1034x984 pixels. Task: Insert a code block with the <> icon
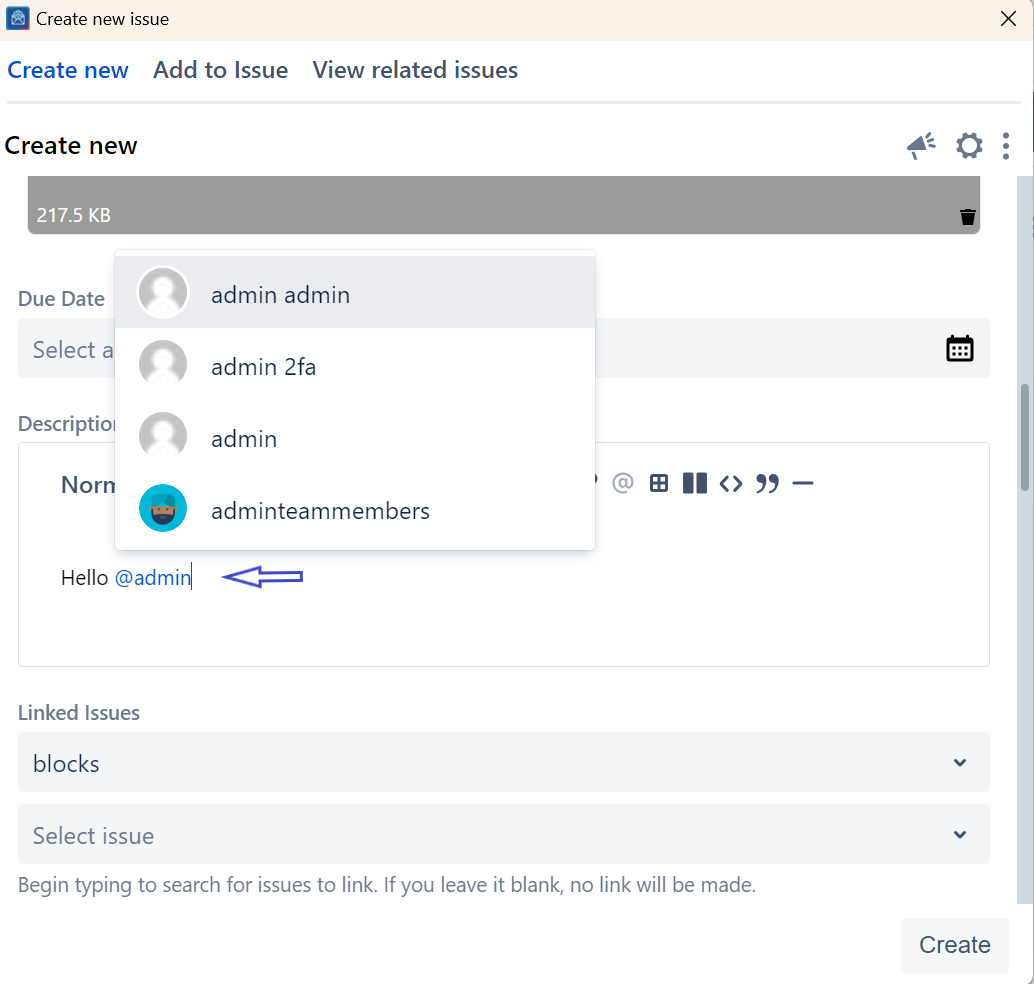coord(731,484)
